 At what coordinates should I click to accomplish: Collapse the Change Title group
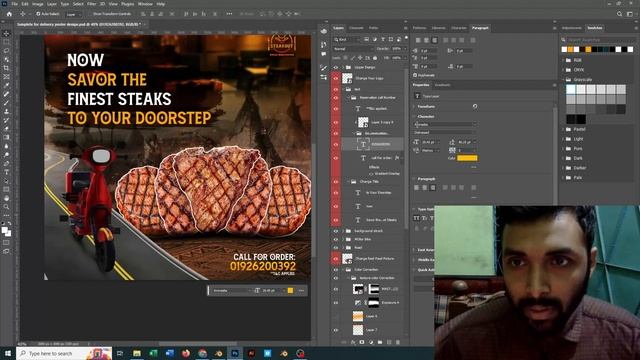pos(349,182)
